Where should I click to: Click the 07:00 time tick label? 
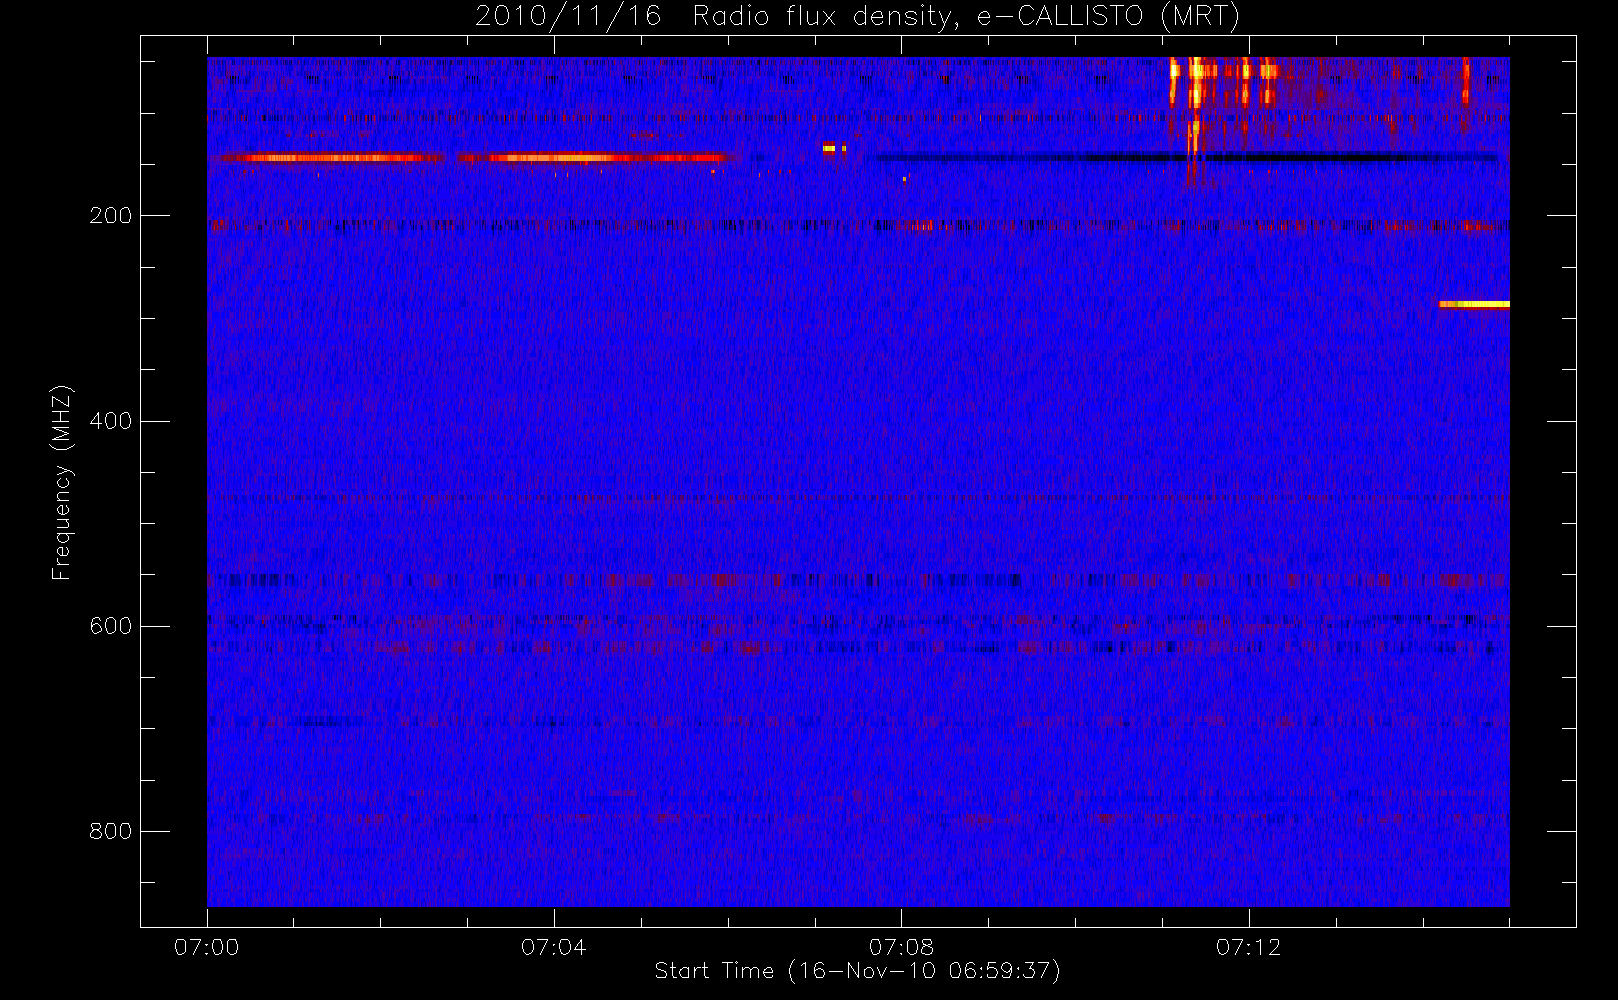pos(207,947)
